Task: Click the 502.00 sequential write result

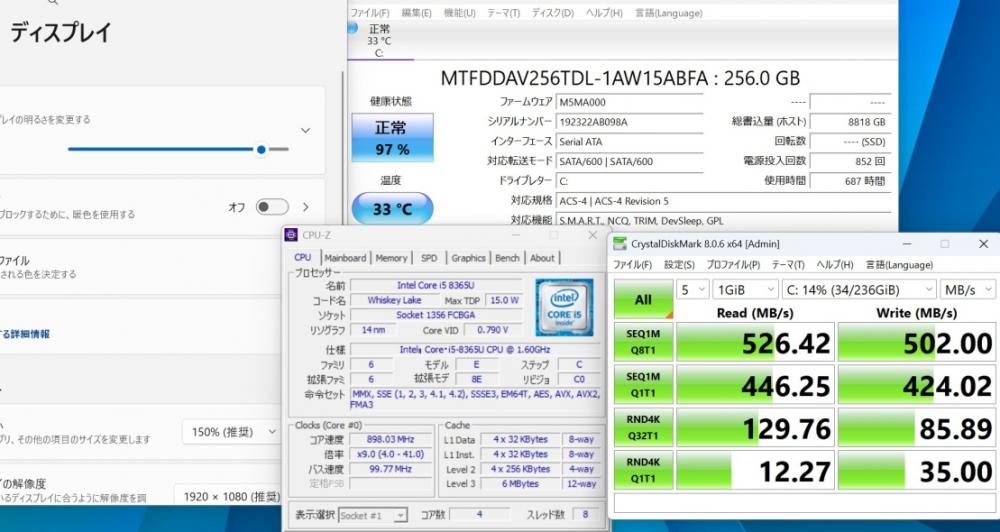Action: 916,343
